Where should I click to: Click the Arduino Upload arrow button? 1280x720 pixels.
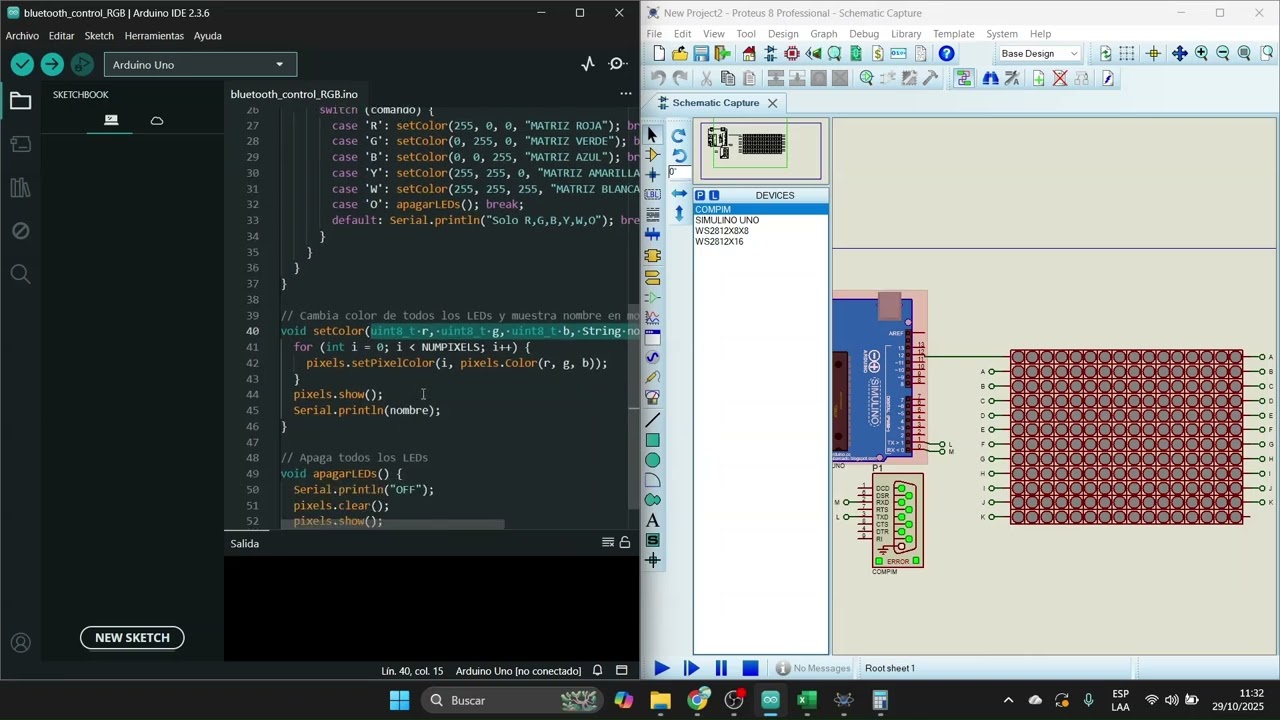(52, 64)
